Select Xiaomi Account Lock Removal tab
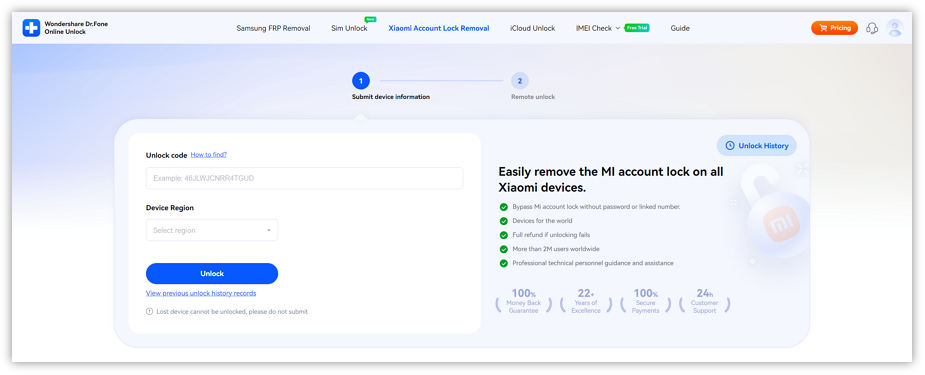The height and width of the screenshot is (375, 925). click(438, 28)
